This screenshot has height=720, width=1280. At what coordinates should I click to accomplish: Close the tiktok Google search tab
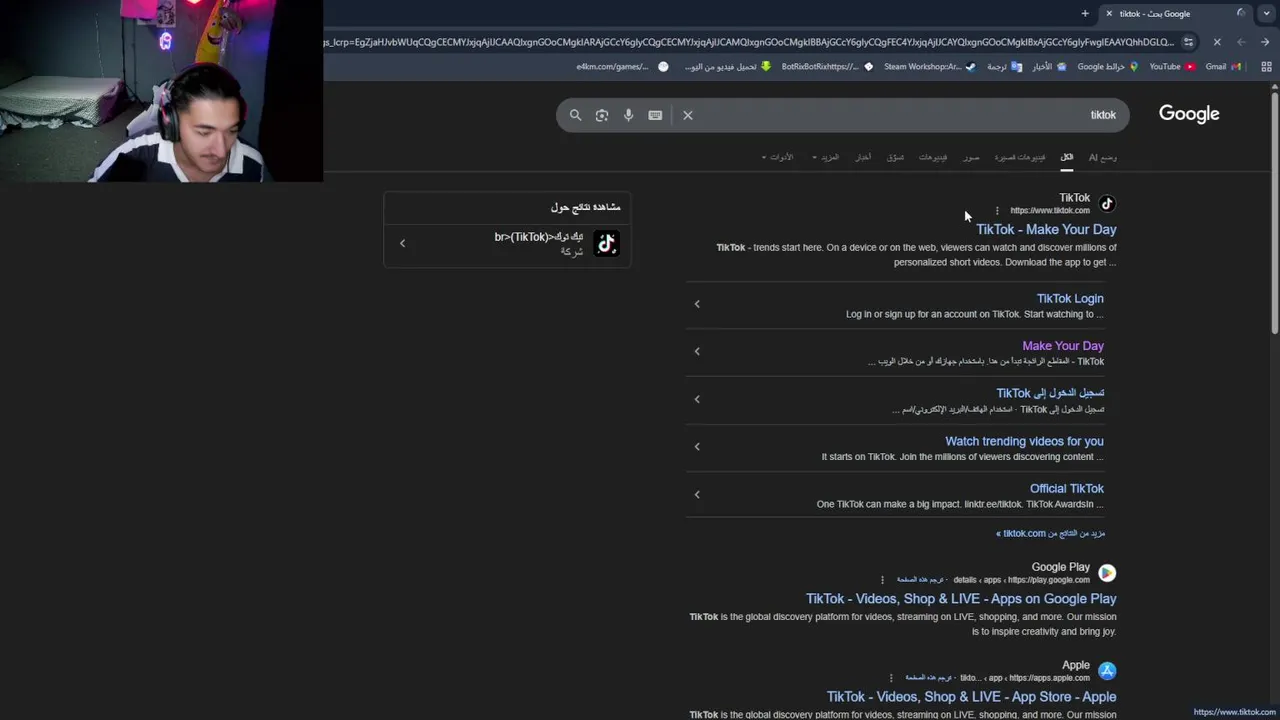tap(1108, 14)
